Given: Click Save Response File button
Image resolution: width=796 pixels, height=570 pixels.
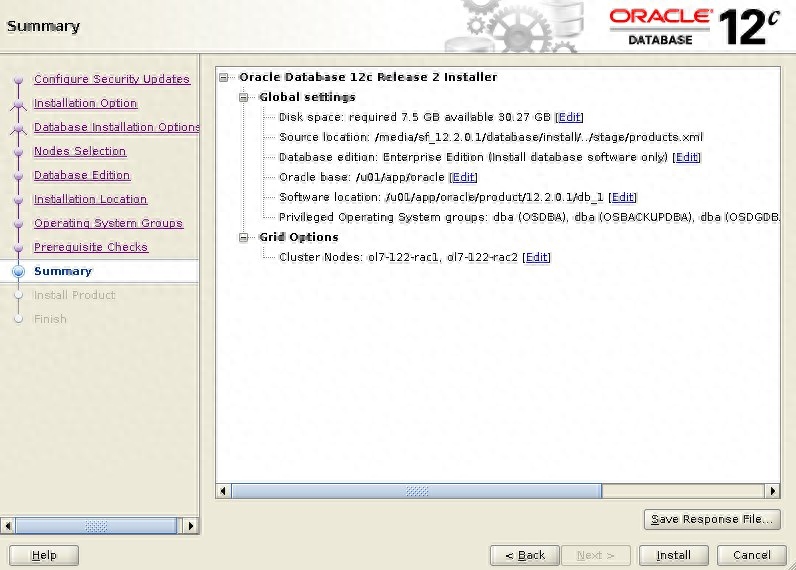Looking at the screenshot, I should (712, 519).
